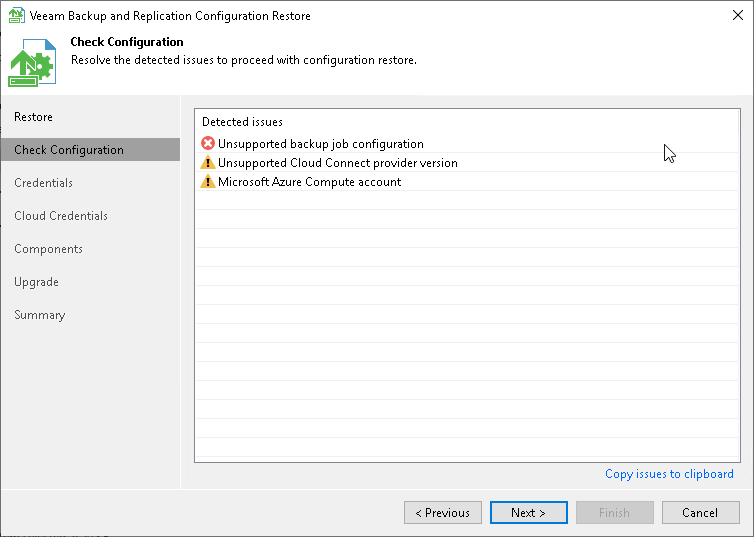Cancel the configuration restore wizard
The image size is (754, 537).
(700, 512)
